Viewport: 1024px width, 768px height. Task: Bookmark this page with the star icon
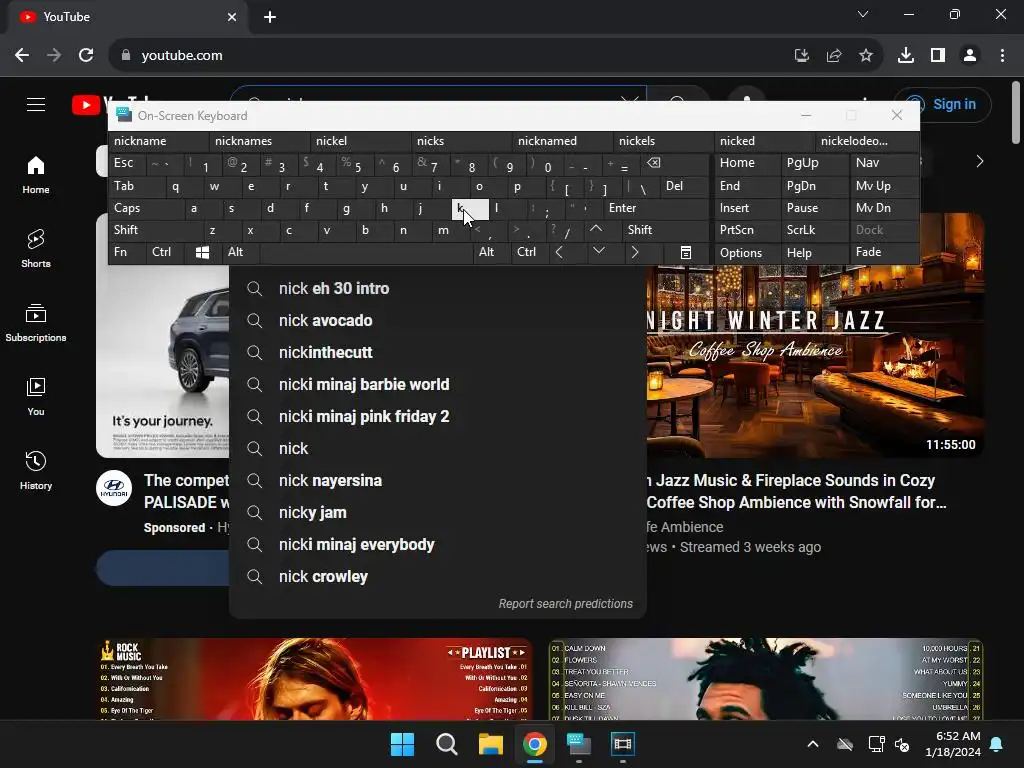(x=866, y=56)
